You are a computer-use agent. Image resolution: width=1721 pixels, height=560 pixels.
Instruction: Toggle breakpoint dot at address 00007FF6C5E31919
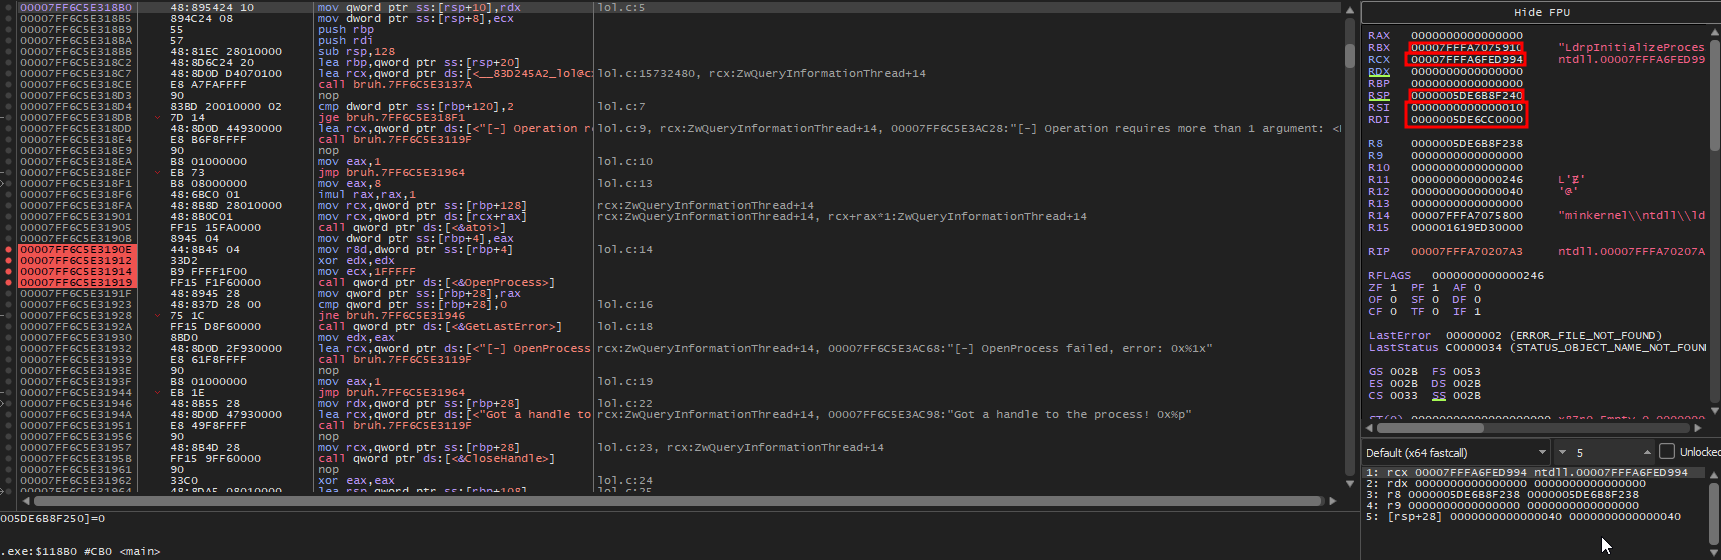[x=9, y=283]
